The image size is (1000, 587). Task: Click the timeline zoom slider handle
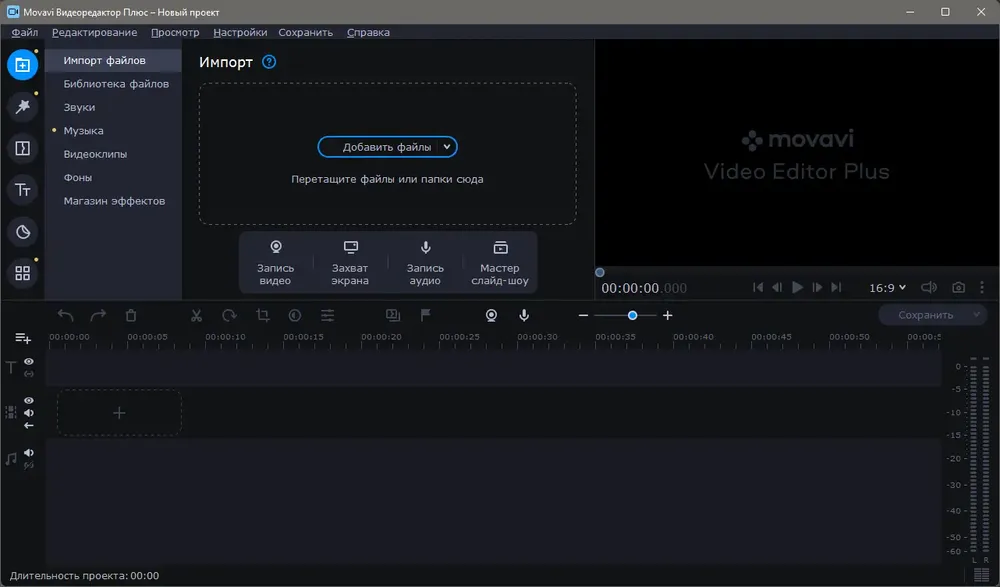pos(632,315)
